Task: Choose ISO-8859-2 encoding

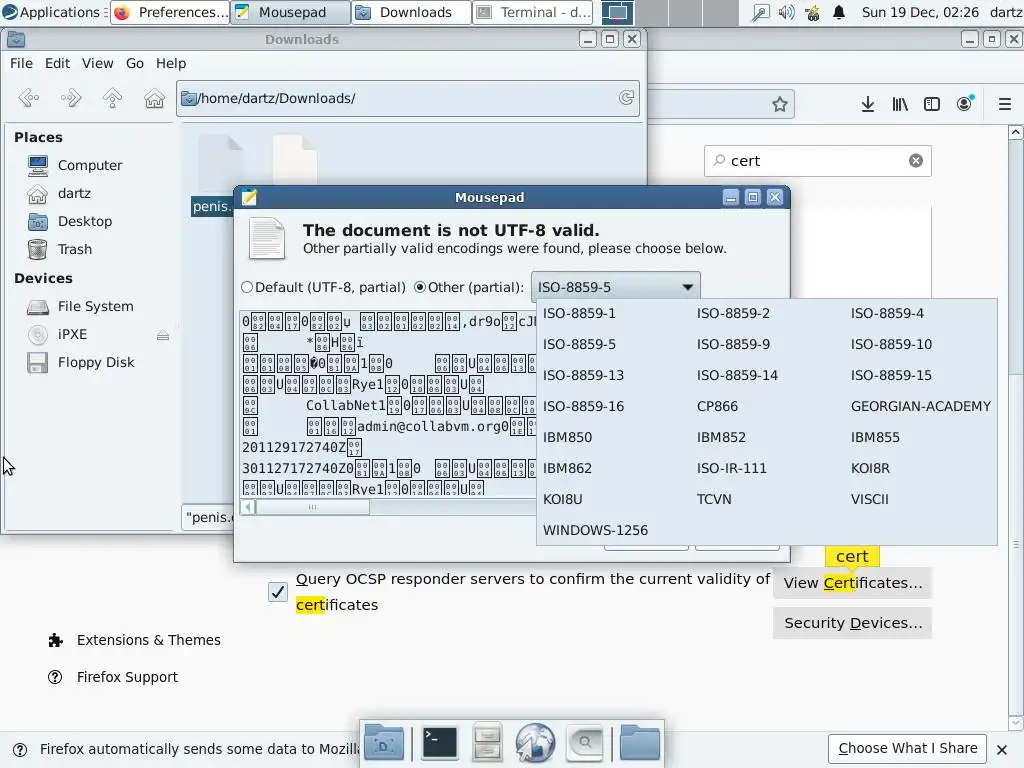Action: (x=733, y=313)
